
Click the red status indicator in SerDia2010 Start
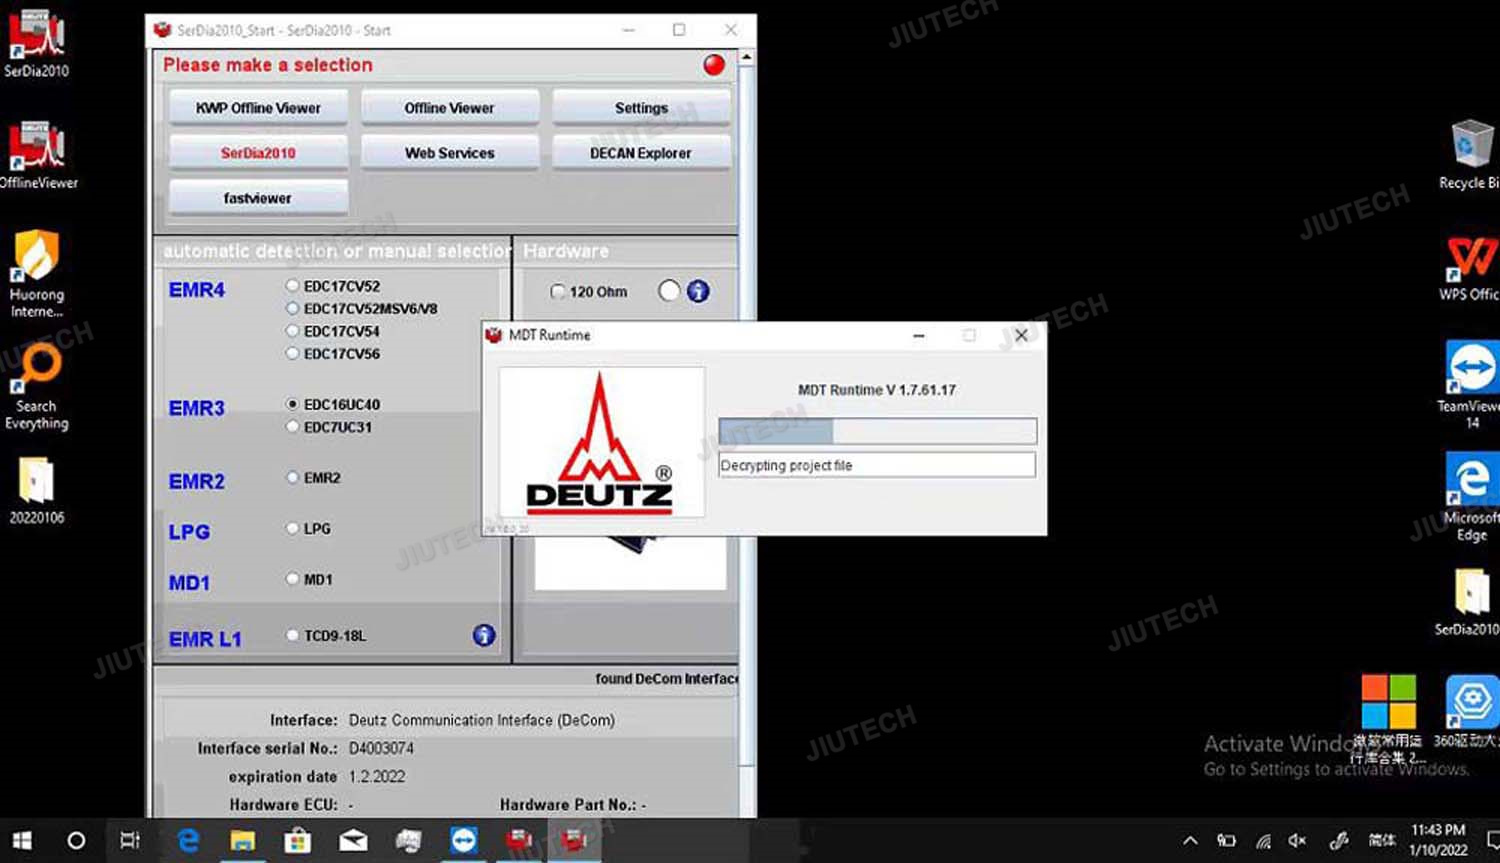(714, 65)
